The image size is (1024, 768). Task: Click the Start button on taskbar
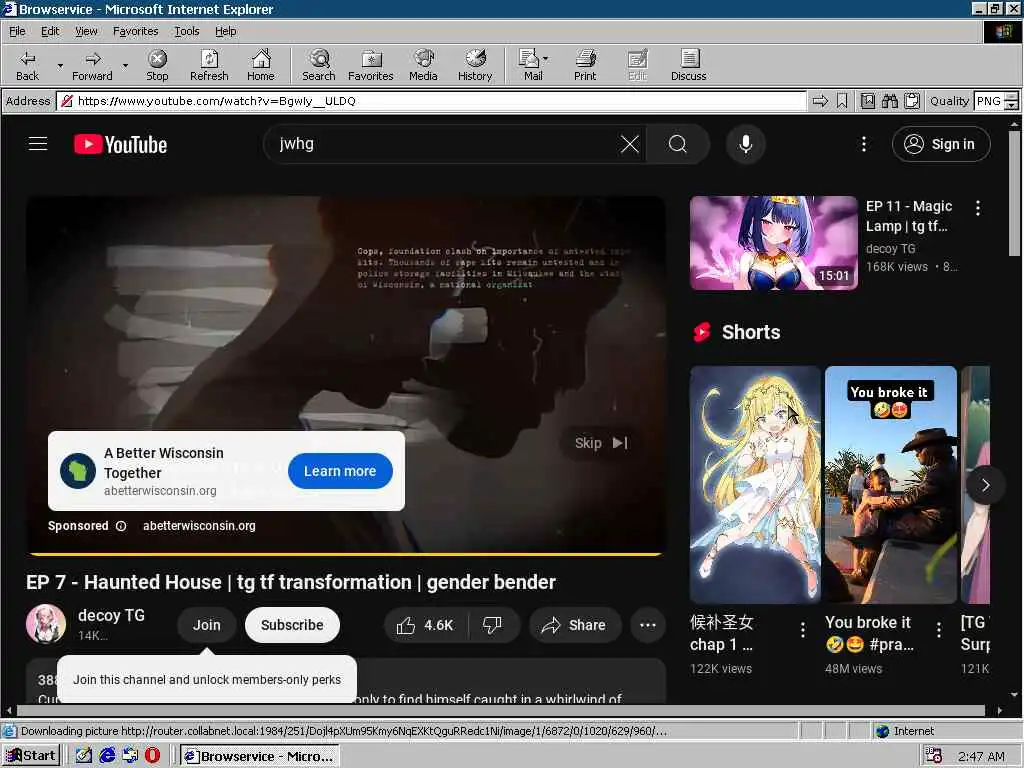(x=31, y=756)
